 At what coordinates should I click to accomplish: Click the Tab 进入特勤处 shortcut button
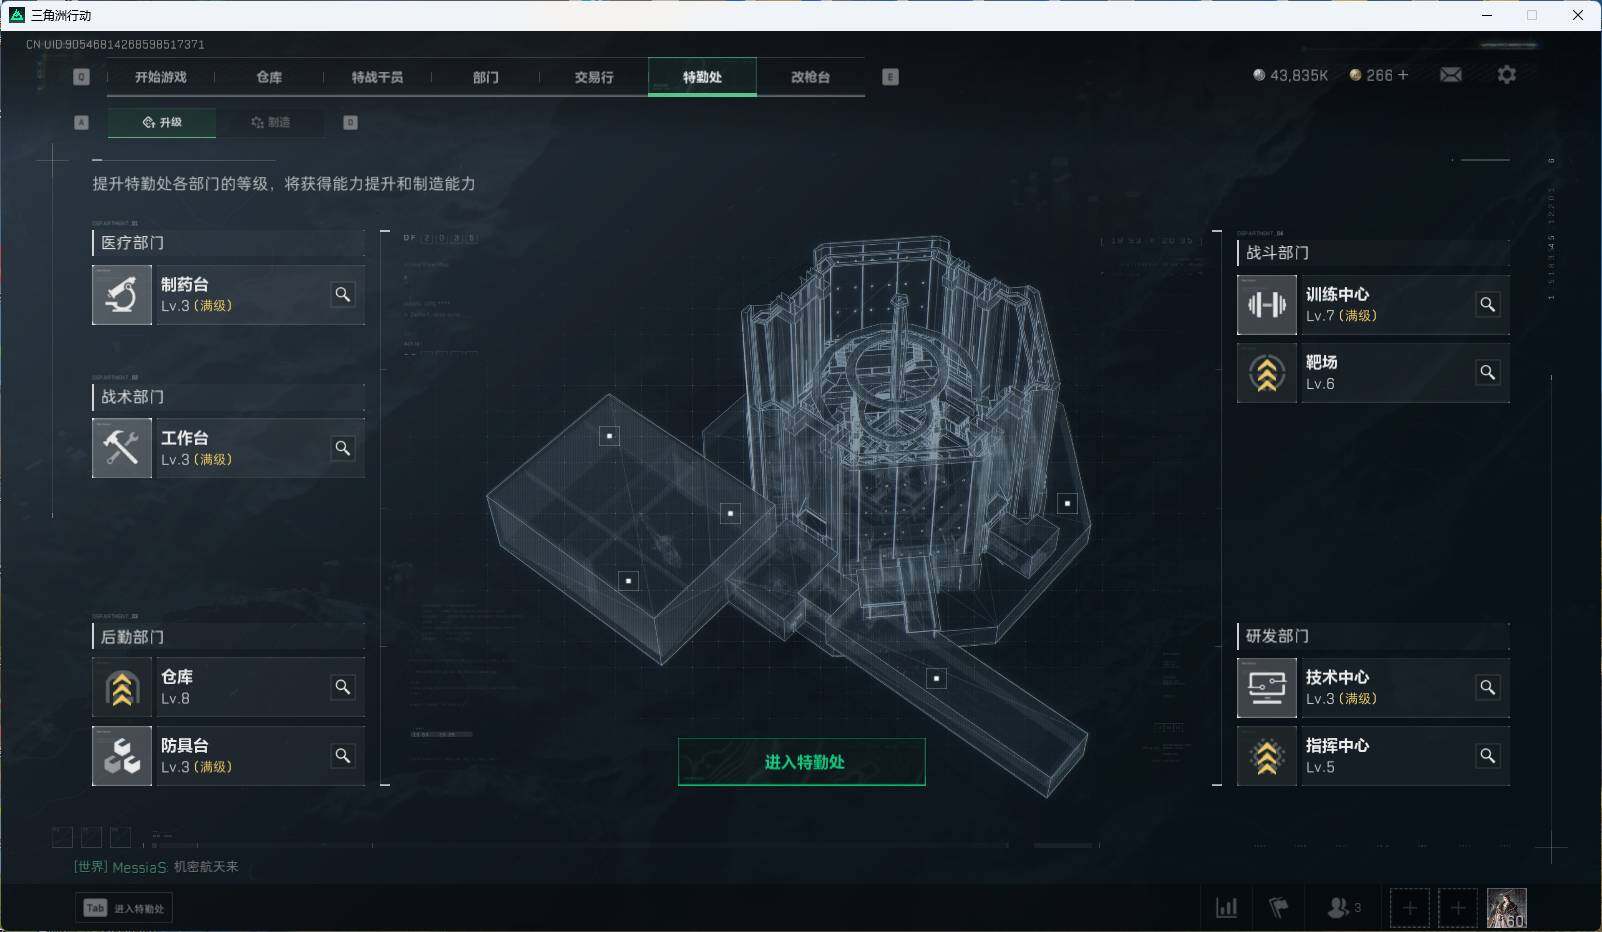[124, 908]
